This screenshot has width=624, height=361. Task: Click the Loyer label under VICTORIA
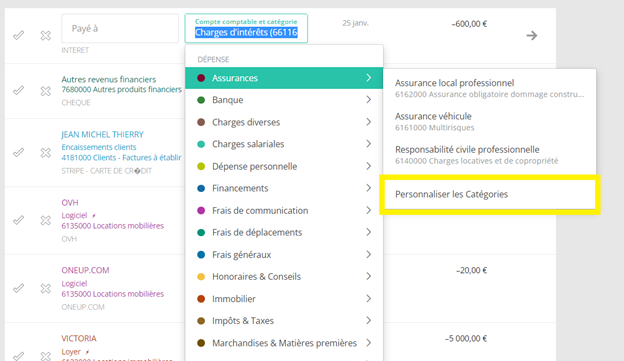coord(71,352)
